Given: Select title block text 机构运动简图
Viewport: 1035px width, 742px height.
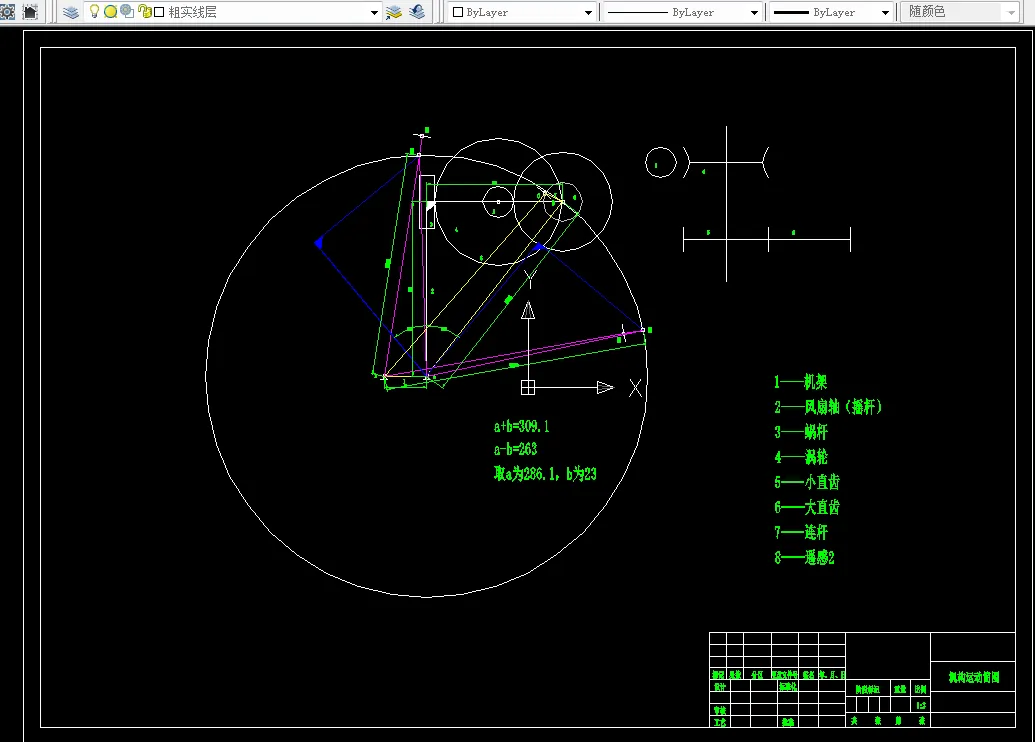Looking at the screenshot, I should coord(974,677).
